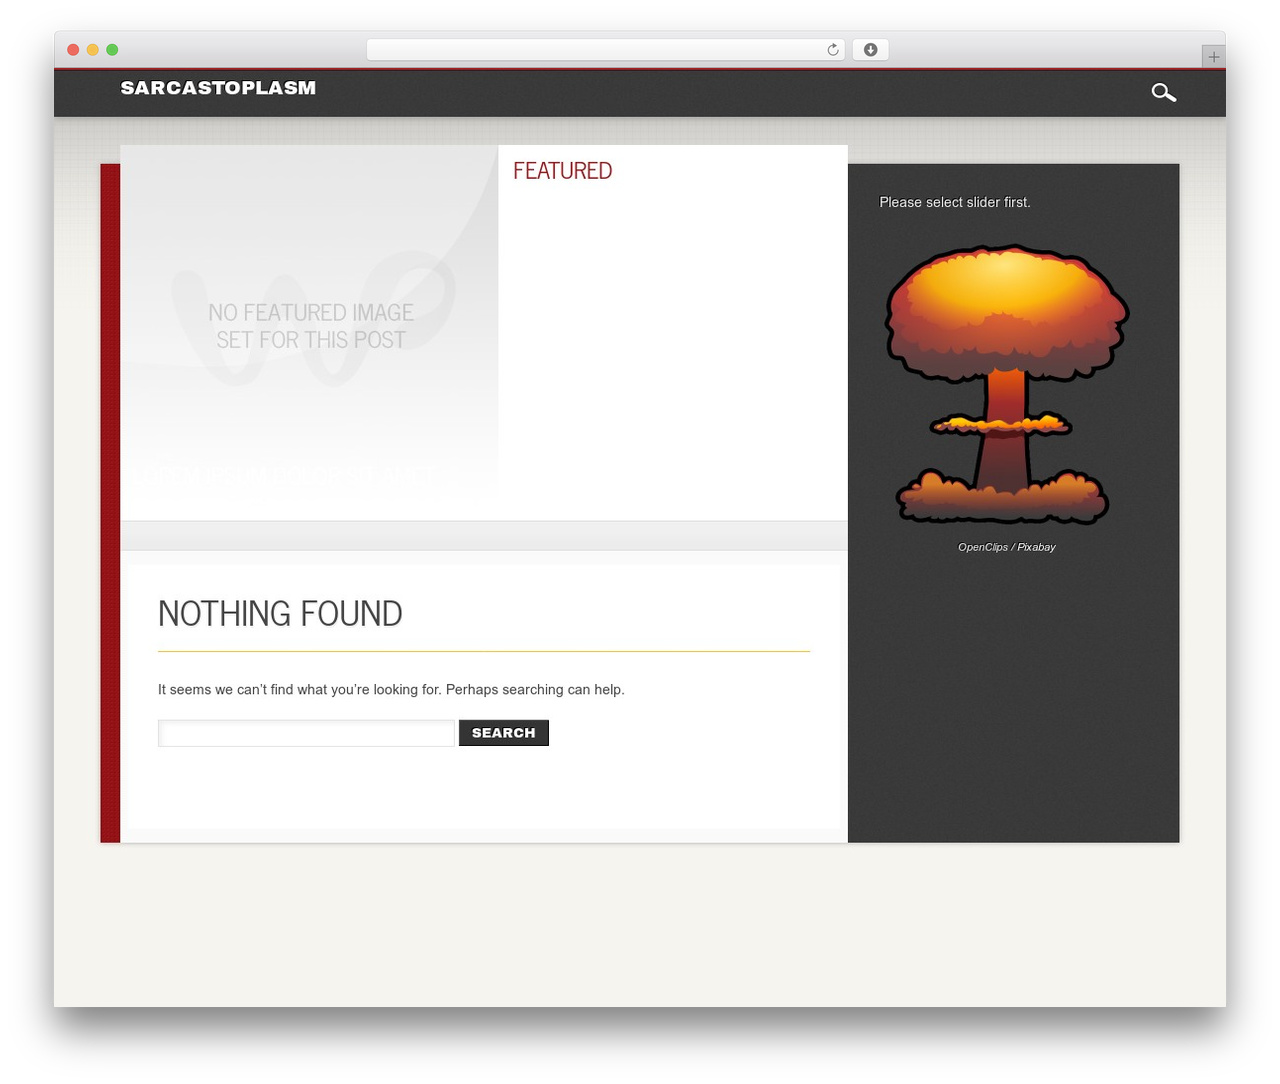Maximize the window with green button

tap(112, 50)
